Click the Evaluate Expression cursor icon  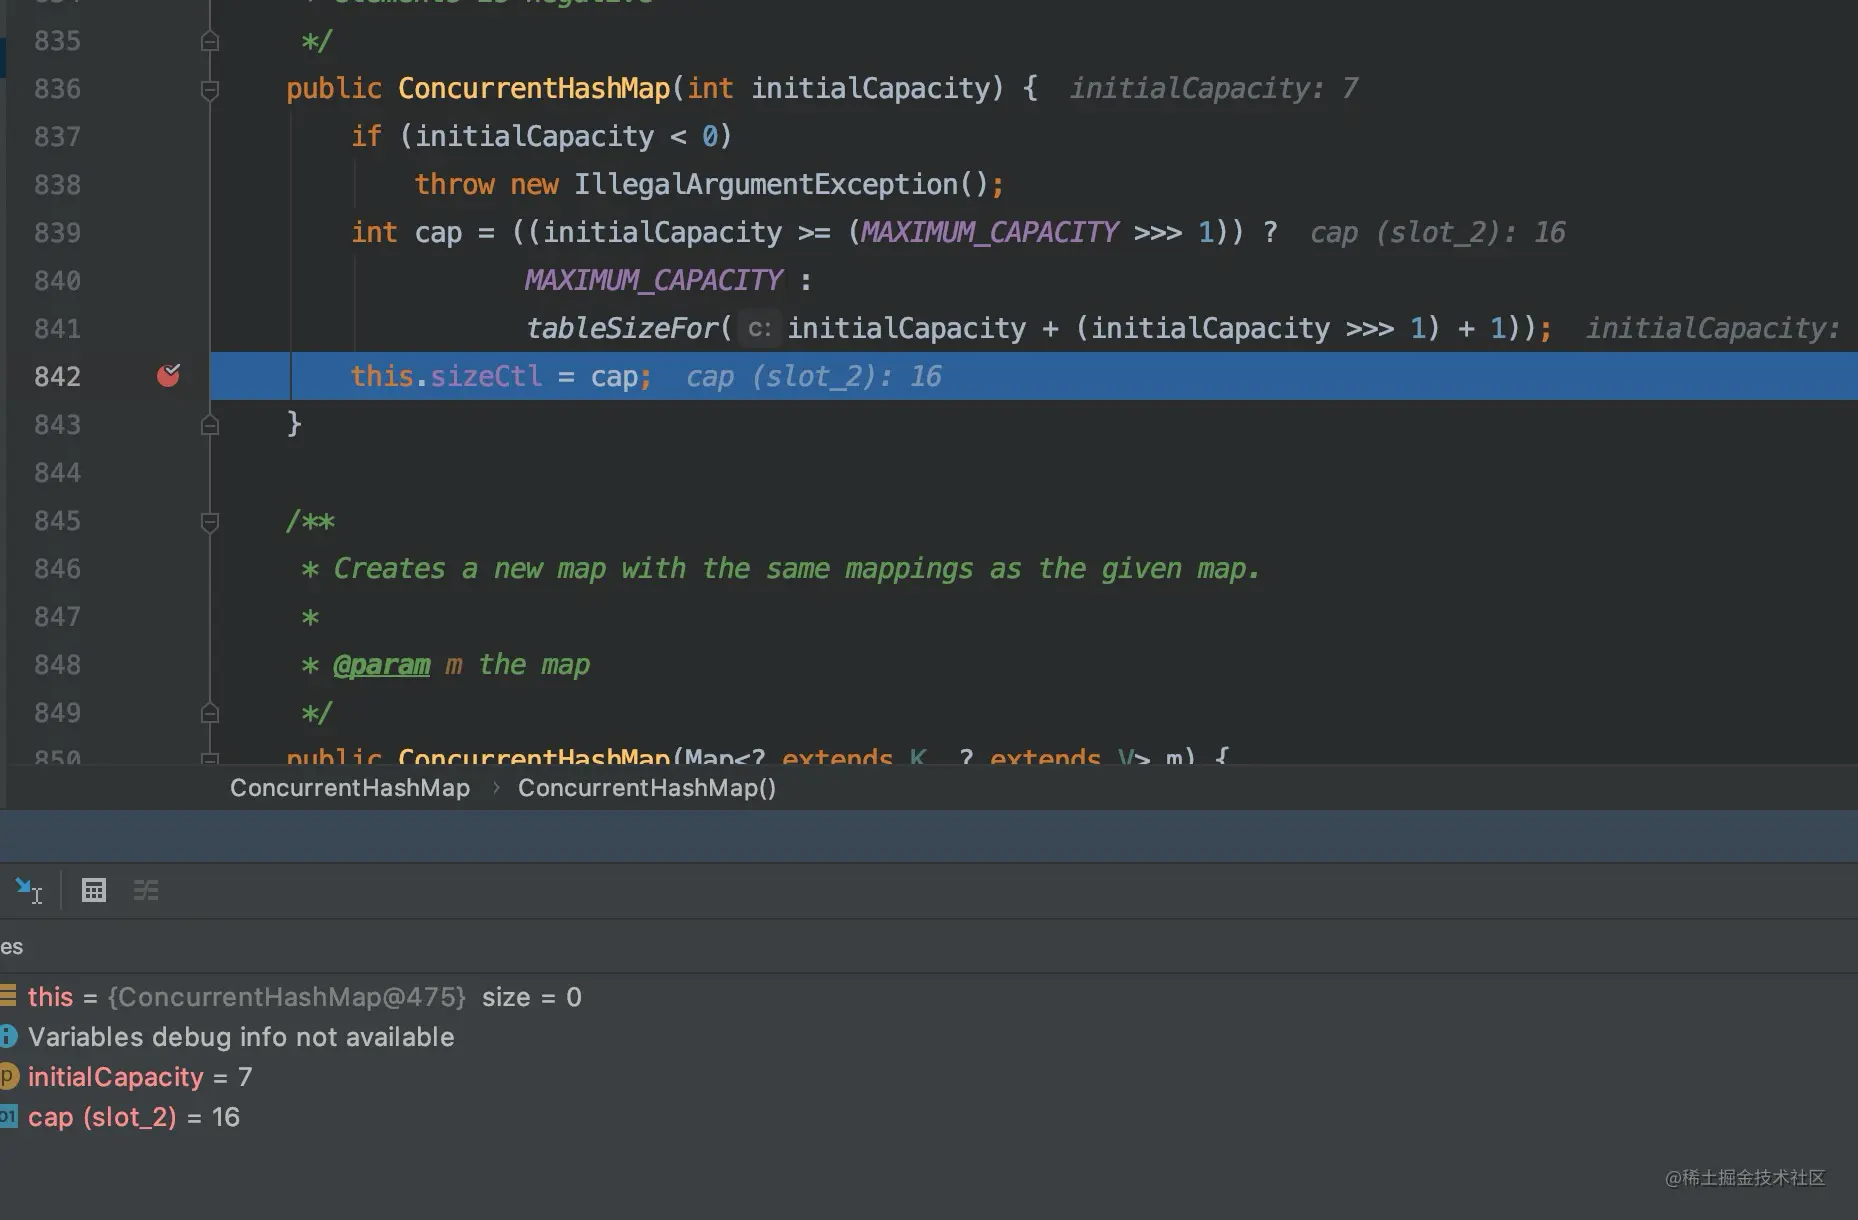point(28,890)
